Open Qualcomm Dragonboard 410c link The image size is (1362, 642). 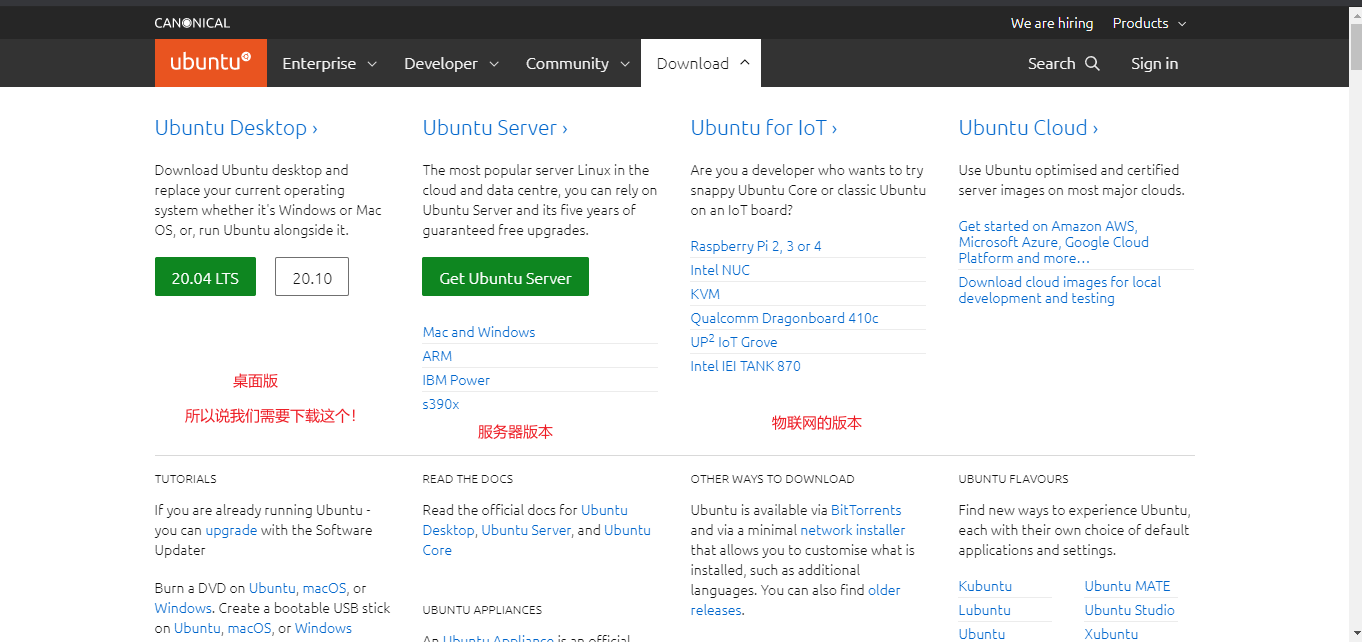pos(785,318)
